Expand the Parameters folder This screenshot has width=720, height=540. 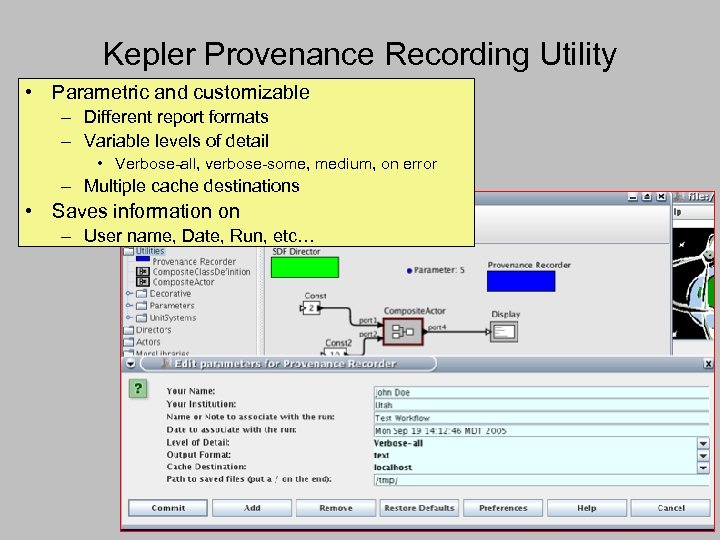point(129,305)
